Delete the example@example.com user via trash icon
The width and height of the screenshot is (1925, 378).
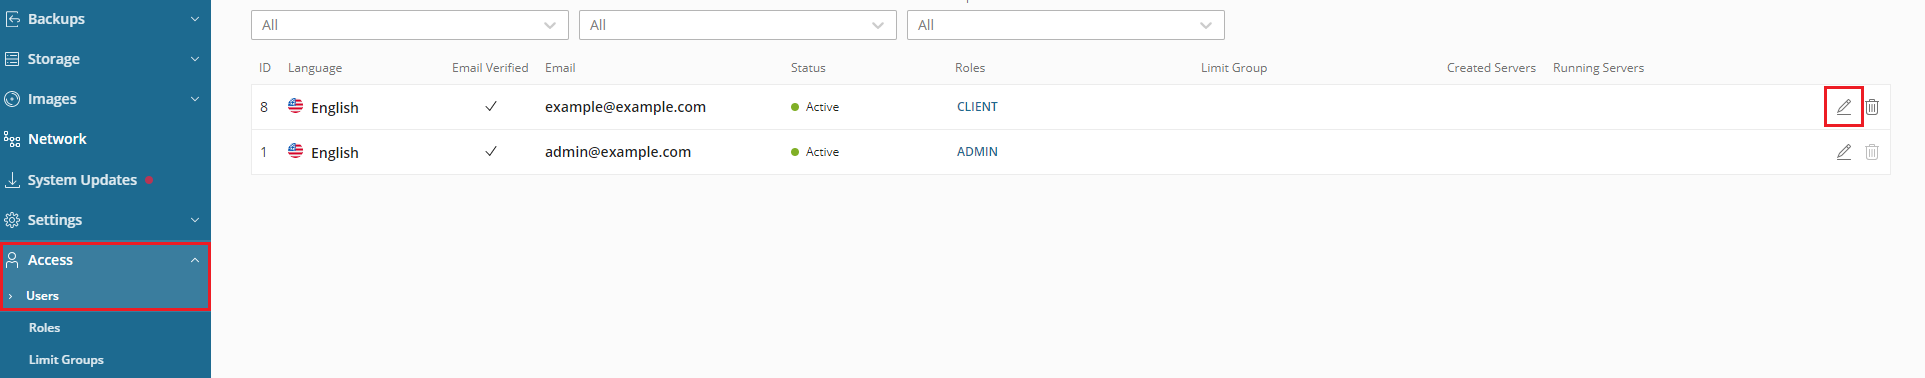1872,107
